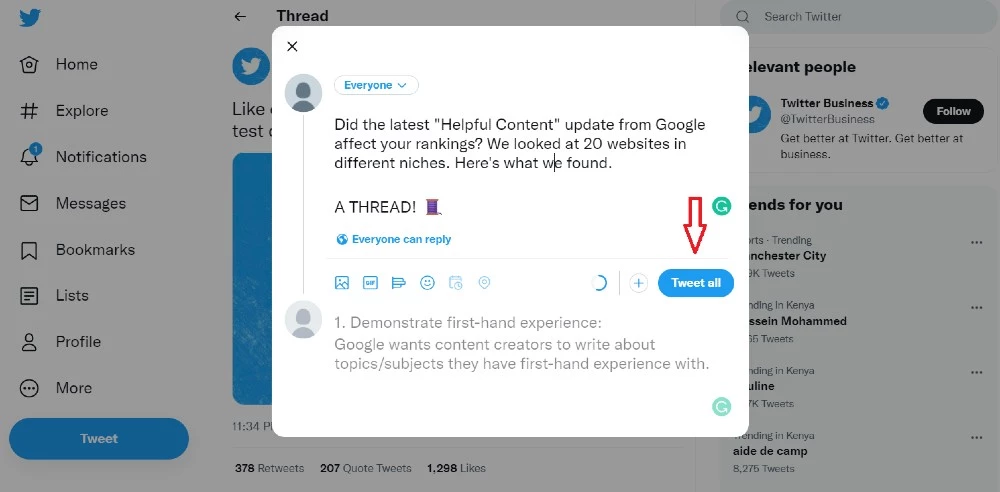Click the Search Twitter field
The image size is (1000, 492).
860,17
